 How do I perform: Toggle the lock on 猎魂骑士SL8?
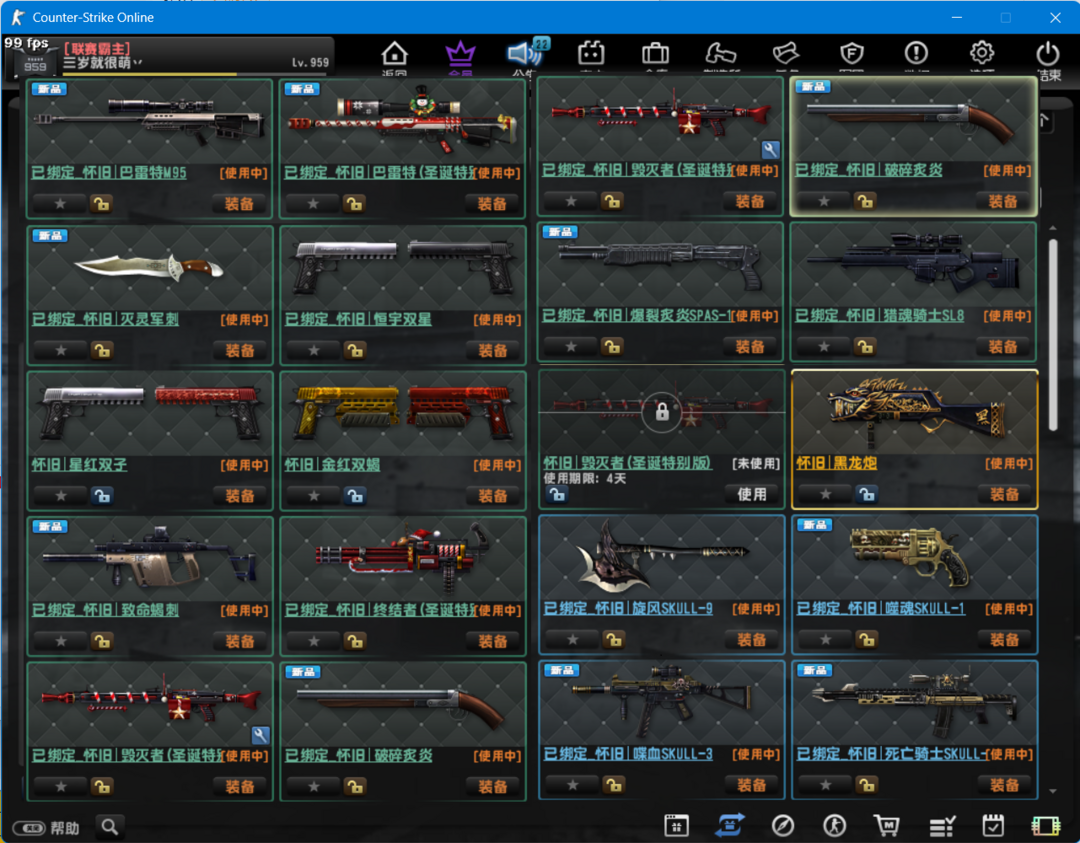(865, 346)
